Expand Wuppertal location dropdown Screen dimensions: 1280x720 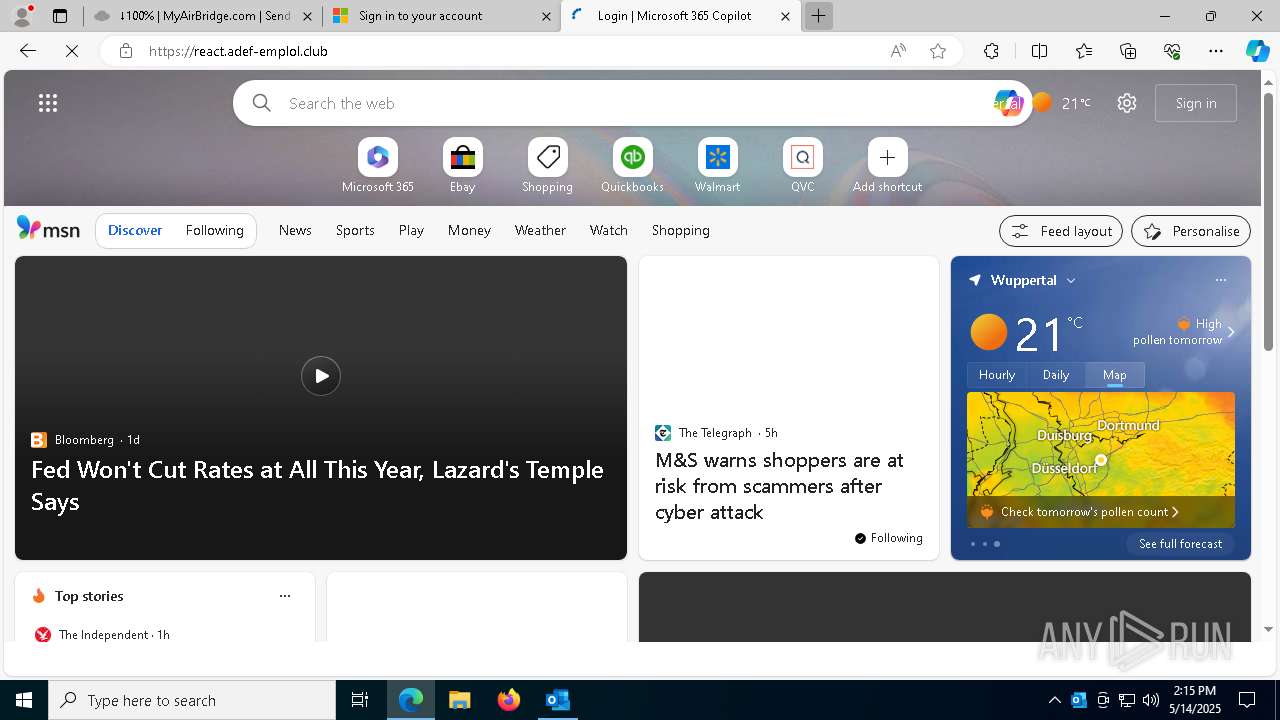point(1071,281)
